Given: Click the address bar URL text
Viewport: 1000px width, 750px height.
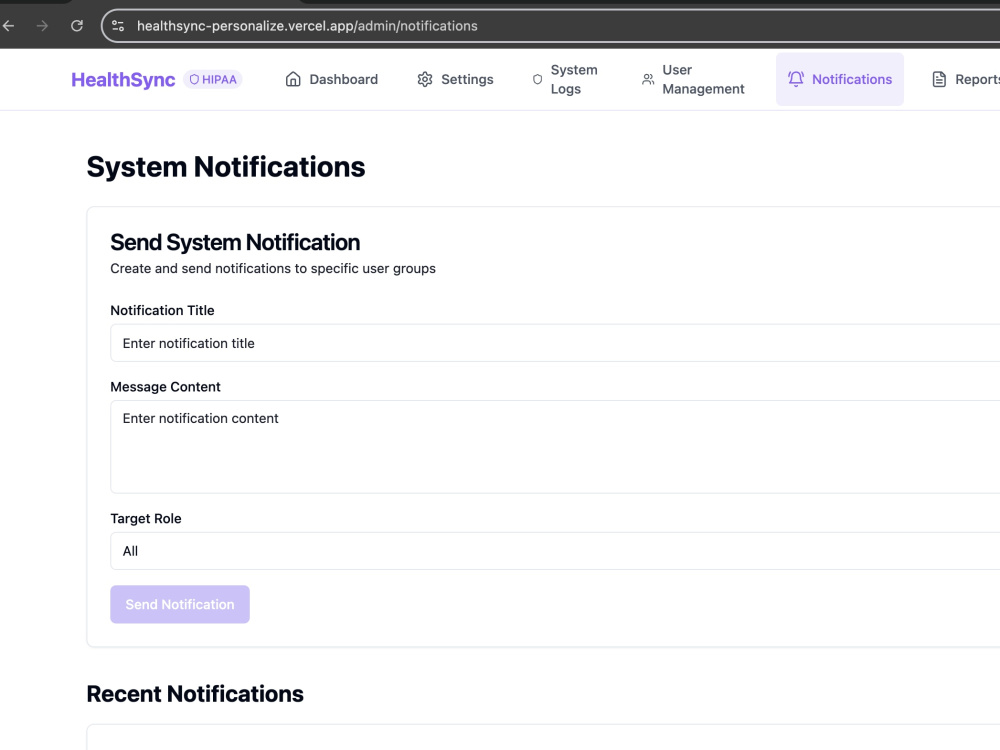Looking at the screenshot, I should point(307,26).
